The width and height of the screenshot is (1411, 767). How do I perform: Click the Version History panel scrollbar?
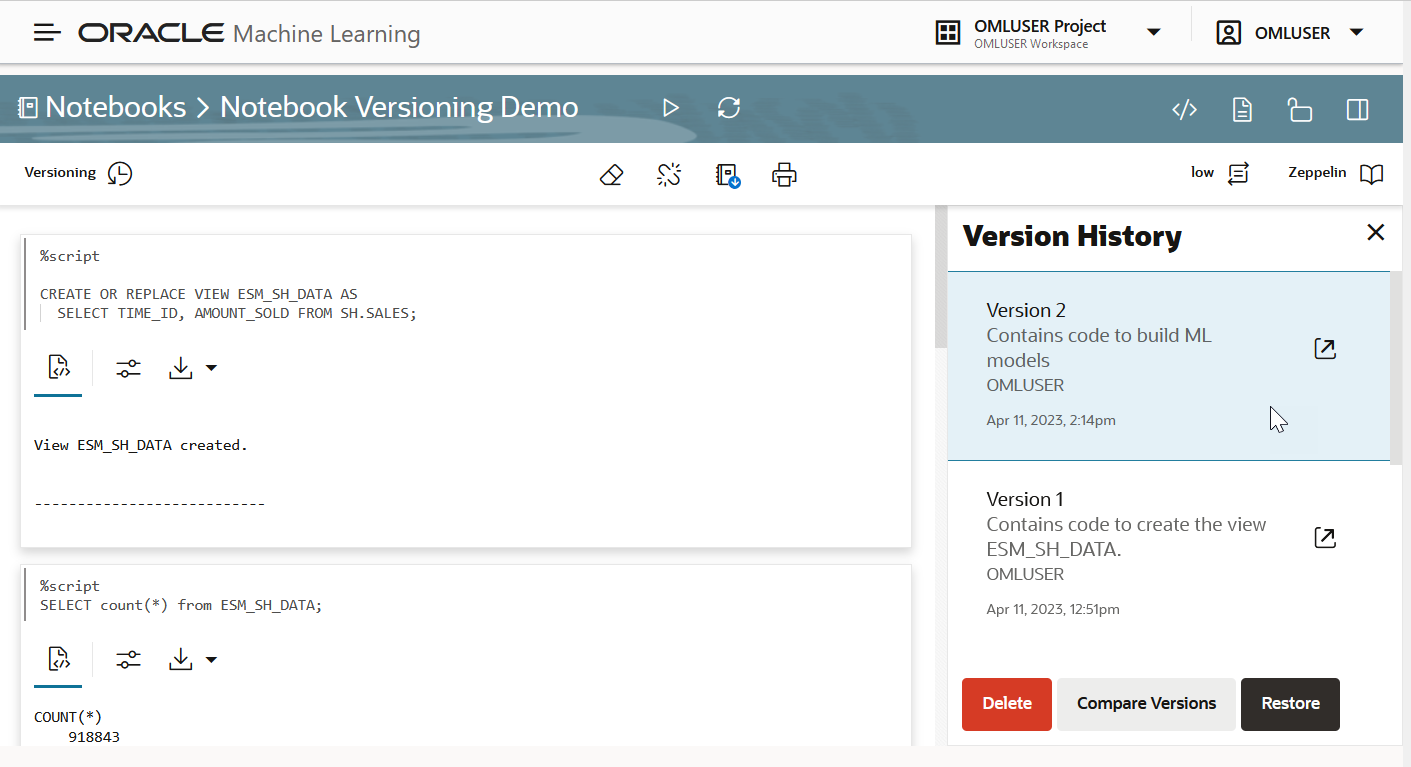pos(1396,367)
